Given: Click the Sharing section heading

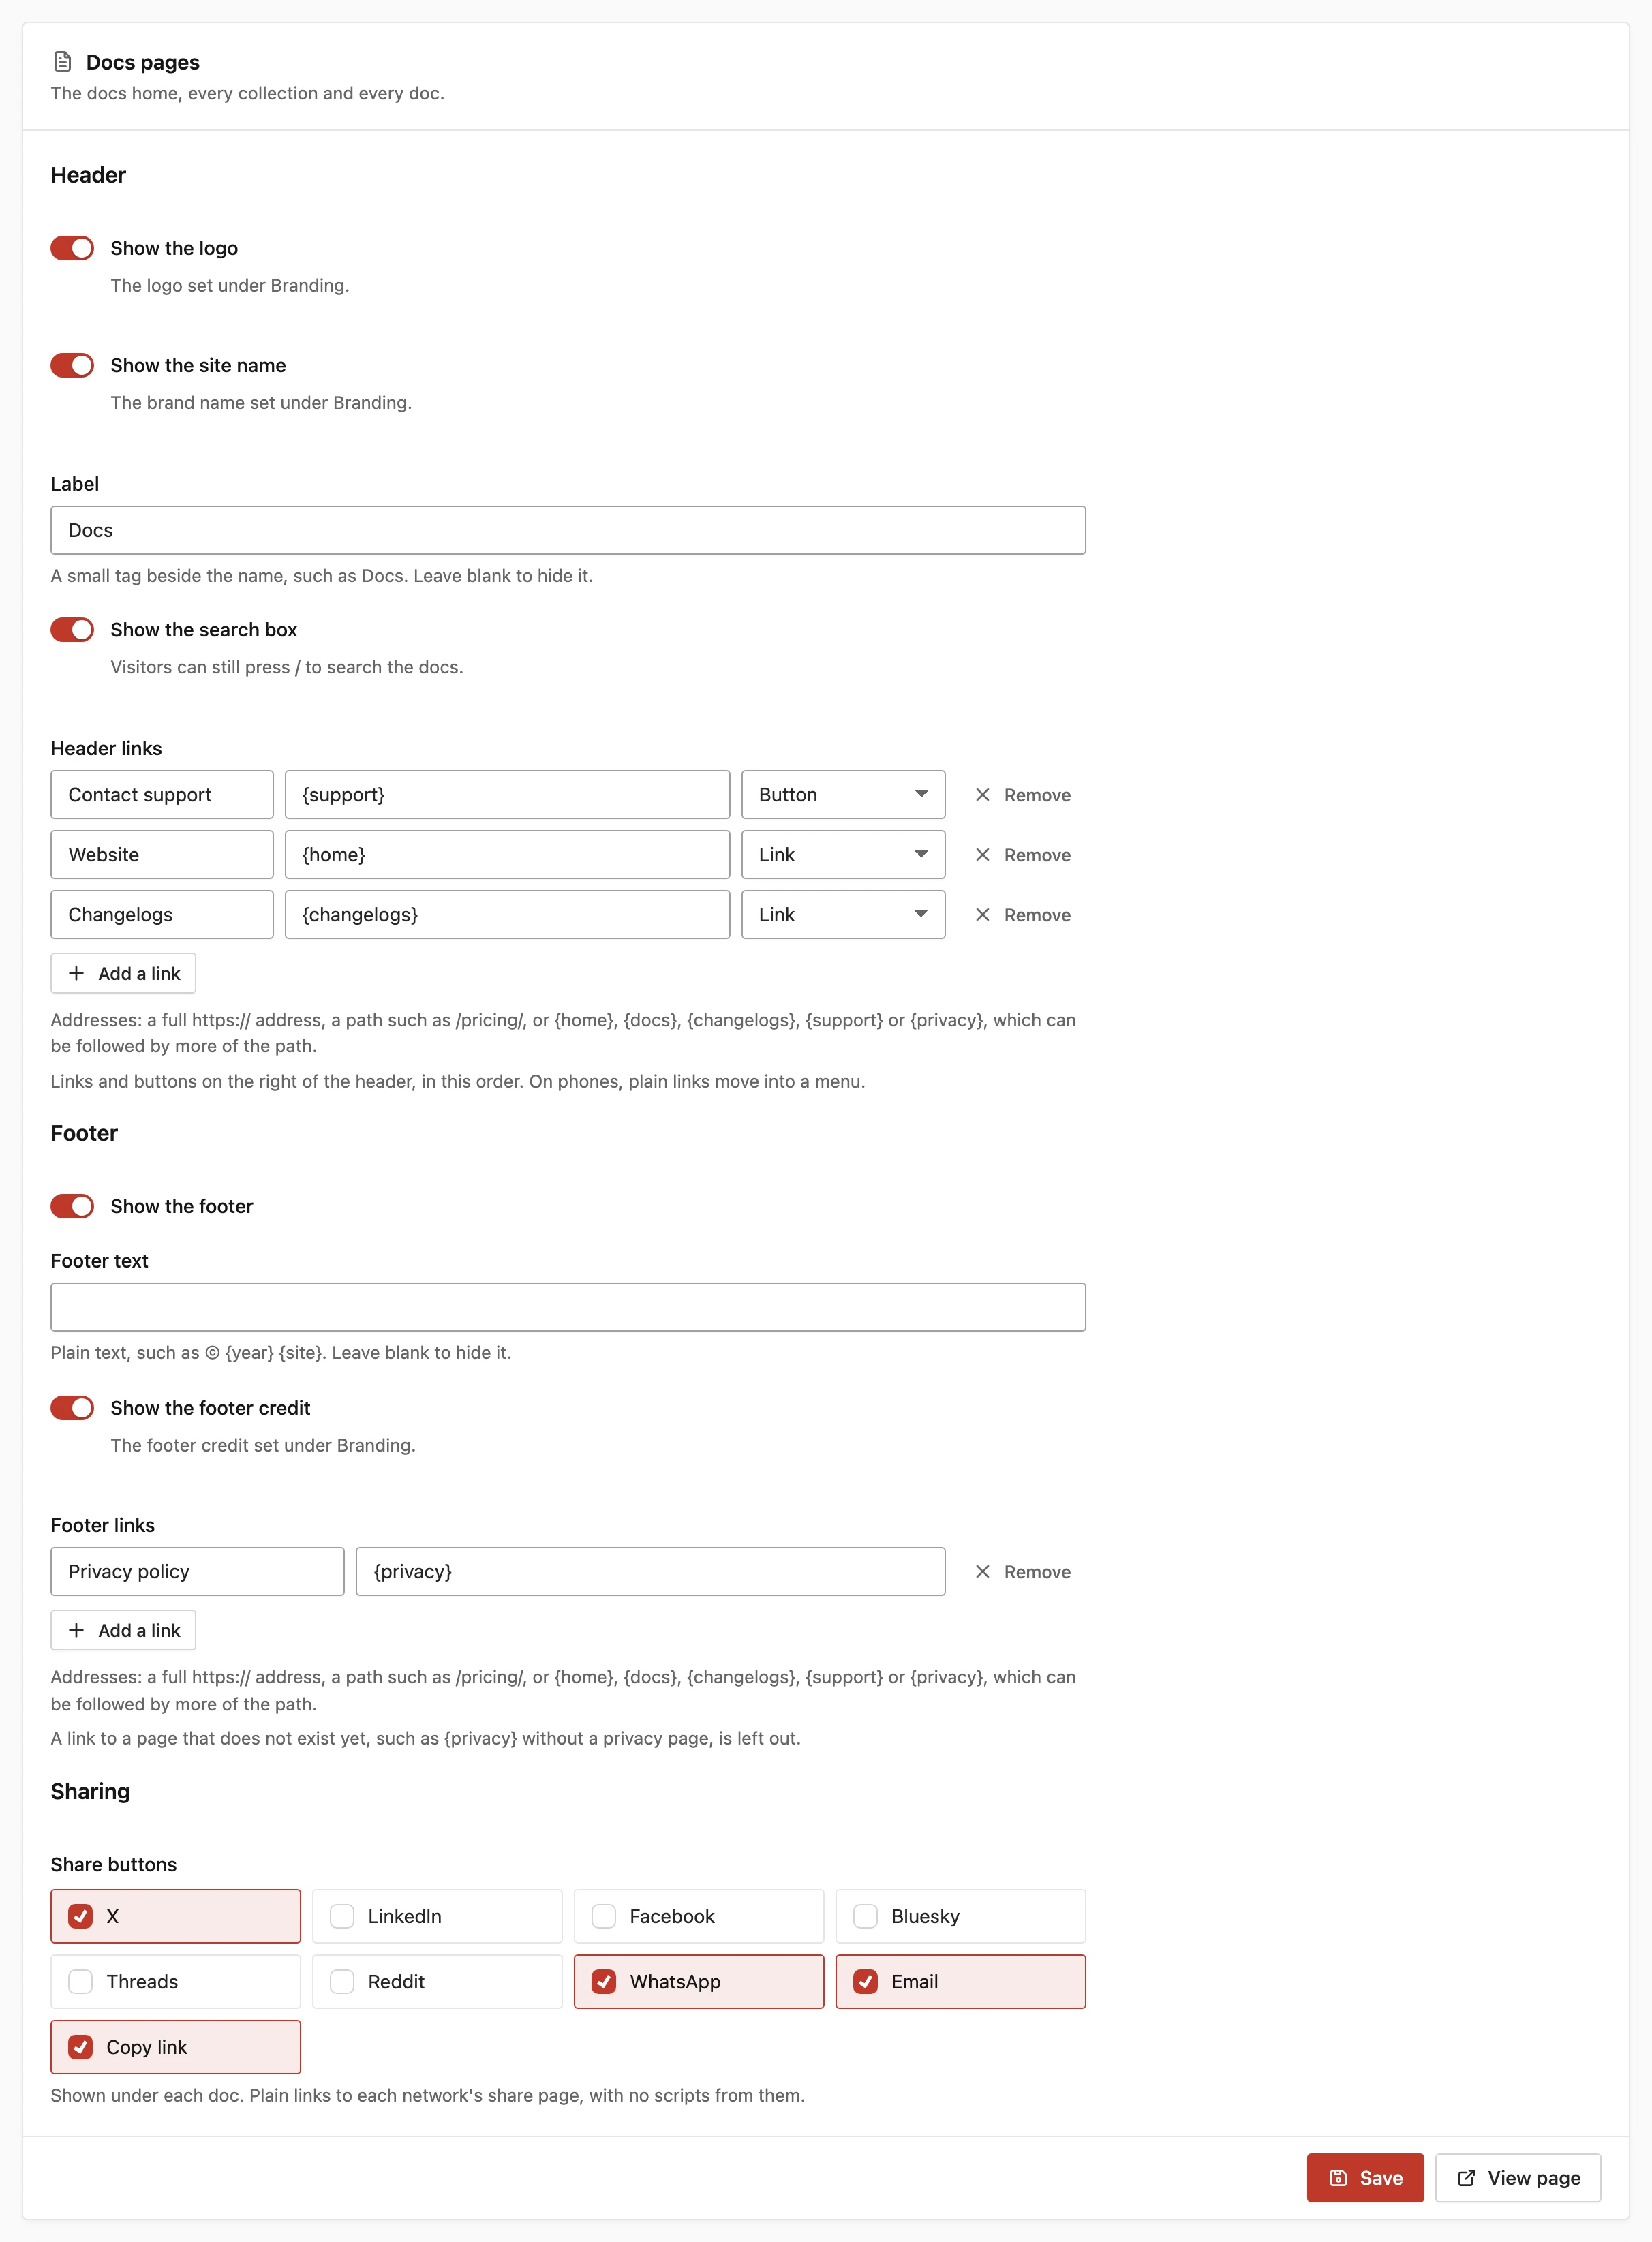Looking at the screenshot, I should 90,1791.
